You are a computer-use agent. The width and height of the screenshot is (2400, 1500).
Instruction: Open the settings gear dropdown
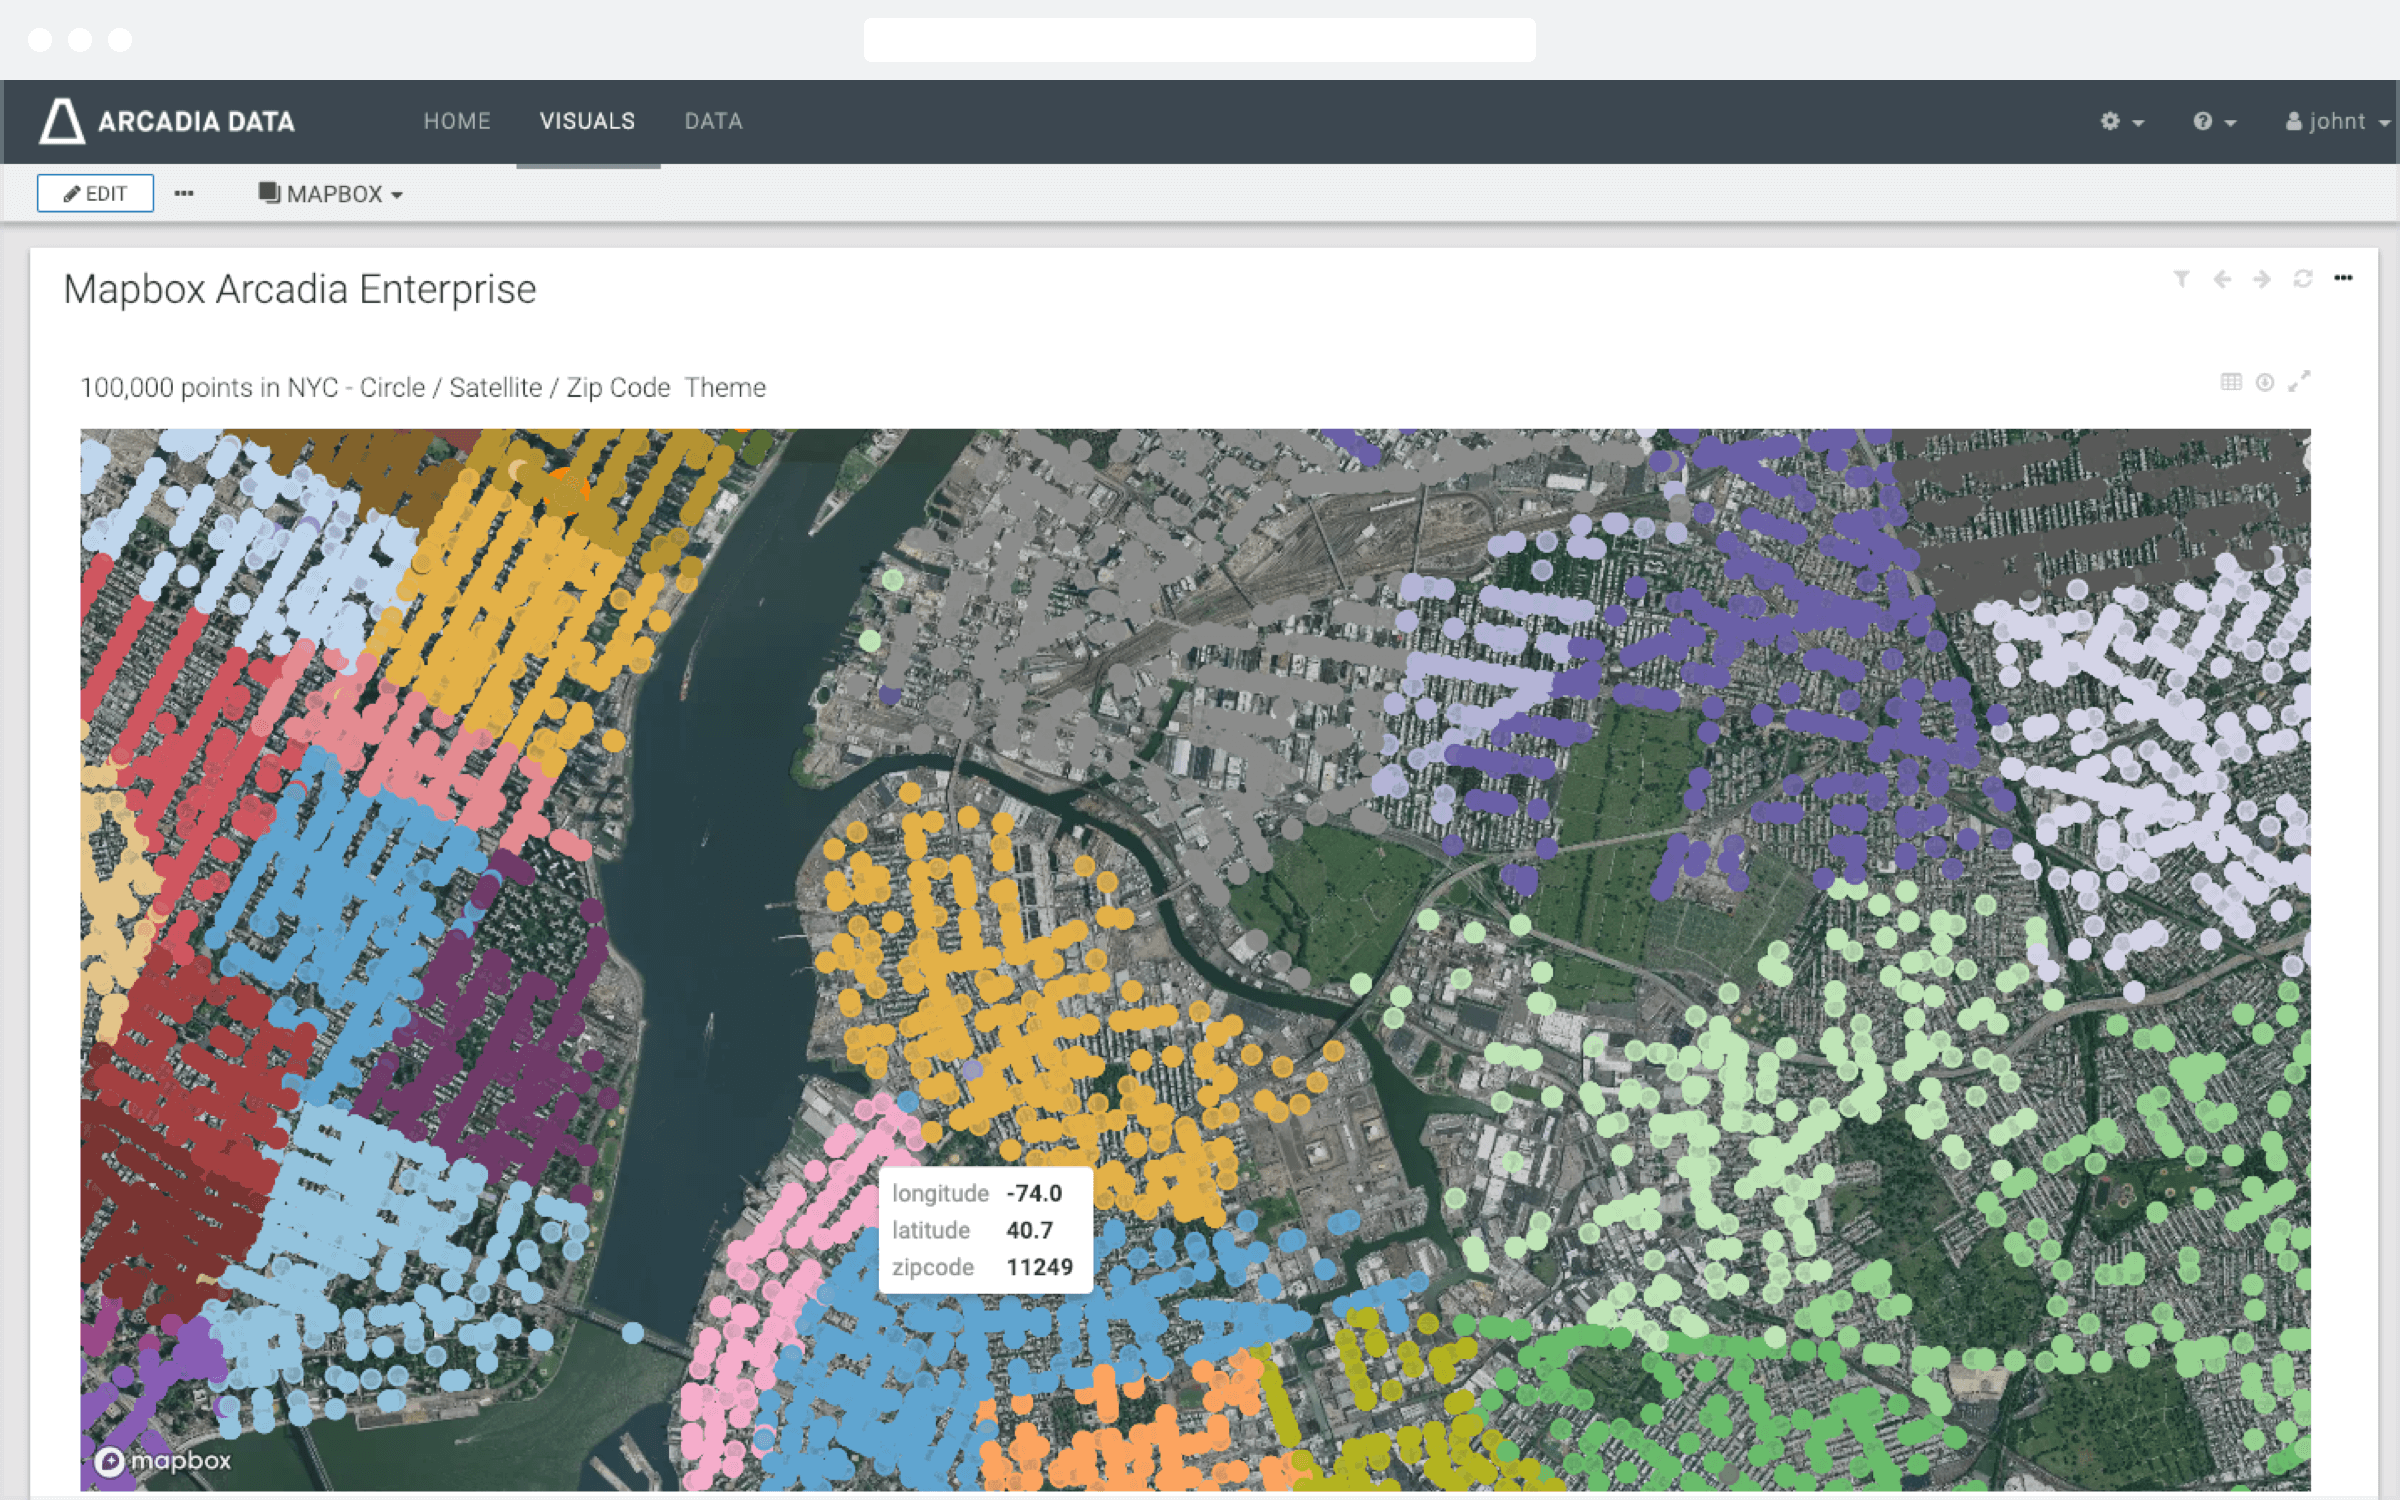click(x=2121, y=121)
